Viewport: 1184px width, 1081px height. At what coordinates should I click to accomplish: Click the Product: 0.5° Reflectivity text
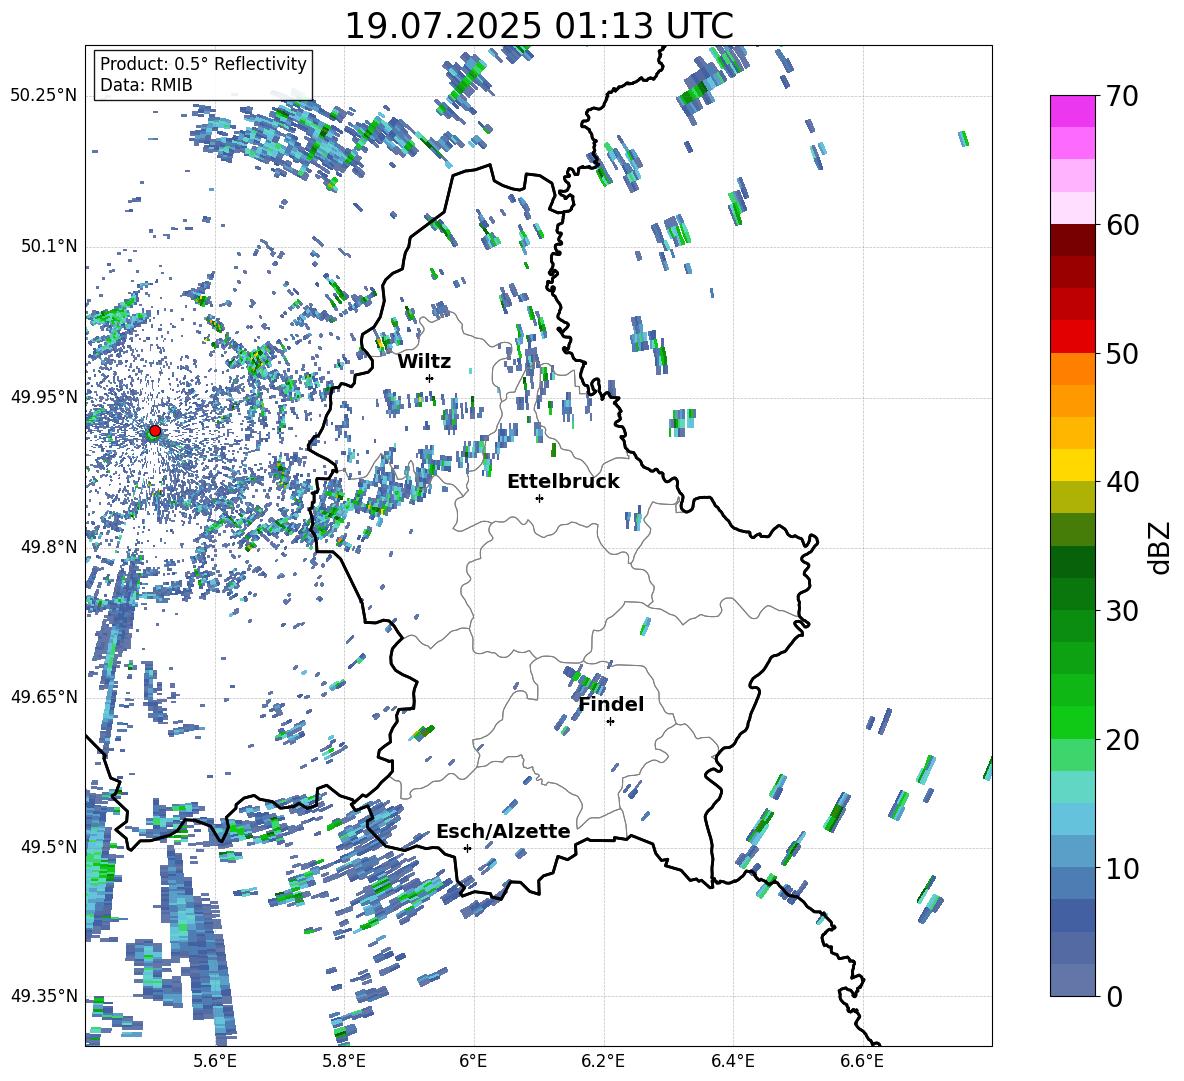[203, 63]
